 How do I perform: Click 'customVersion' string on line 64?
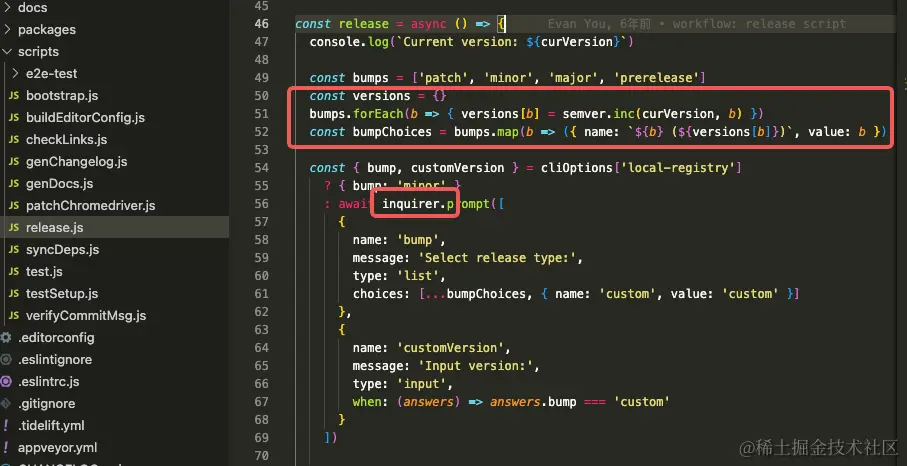(x=450, y=347)
